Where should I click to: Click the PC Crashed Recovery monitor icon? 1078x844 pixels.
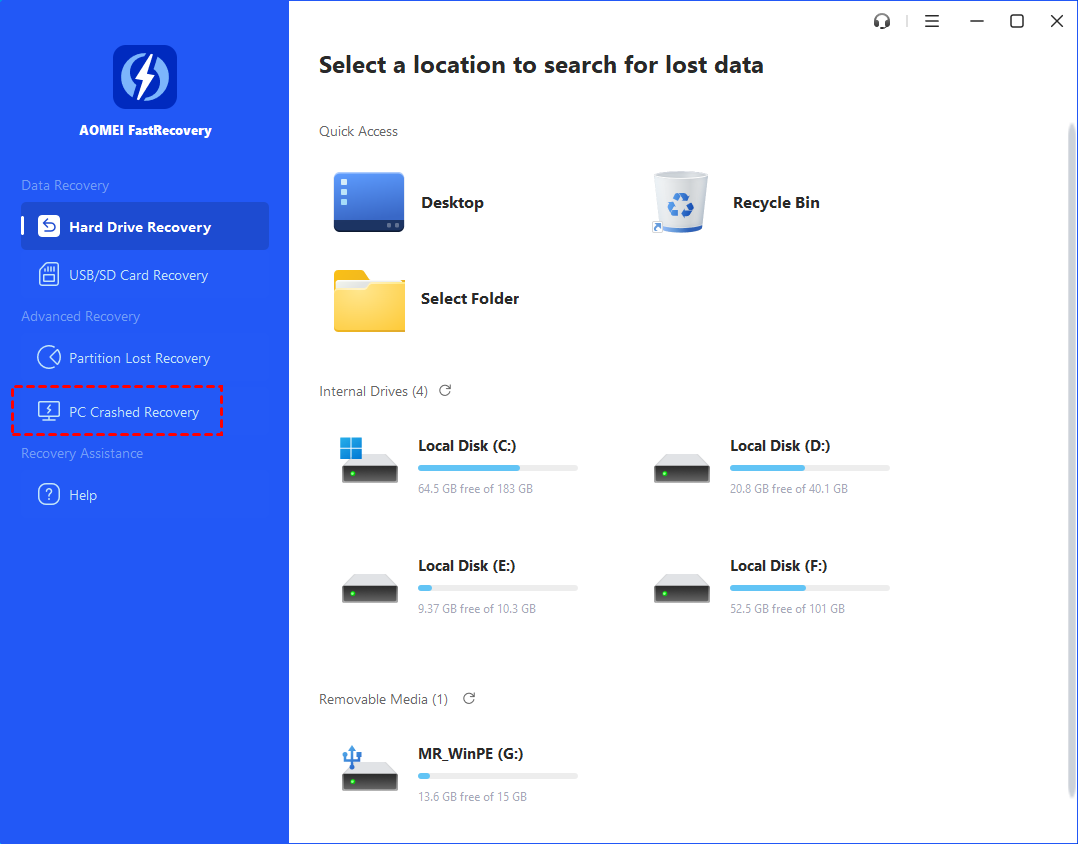pyautogui.click(x=49, y=412)
